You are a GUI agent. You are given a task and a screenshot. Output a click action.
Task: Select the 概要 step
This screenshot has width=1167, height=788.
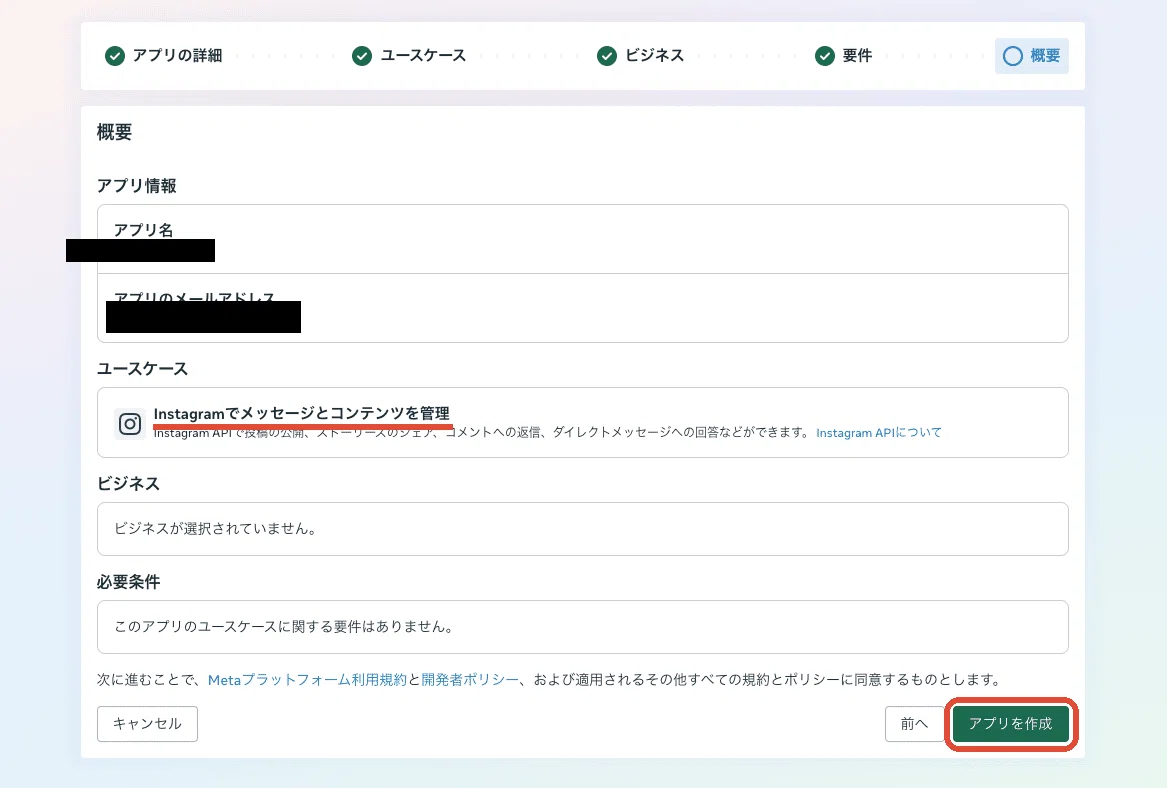tap(1032, 56)
